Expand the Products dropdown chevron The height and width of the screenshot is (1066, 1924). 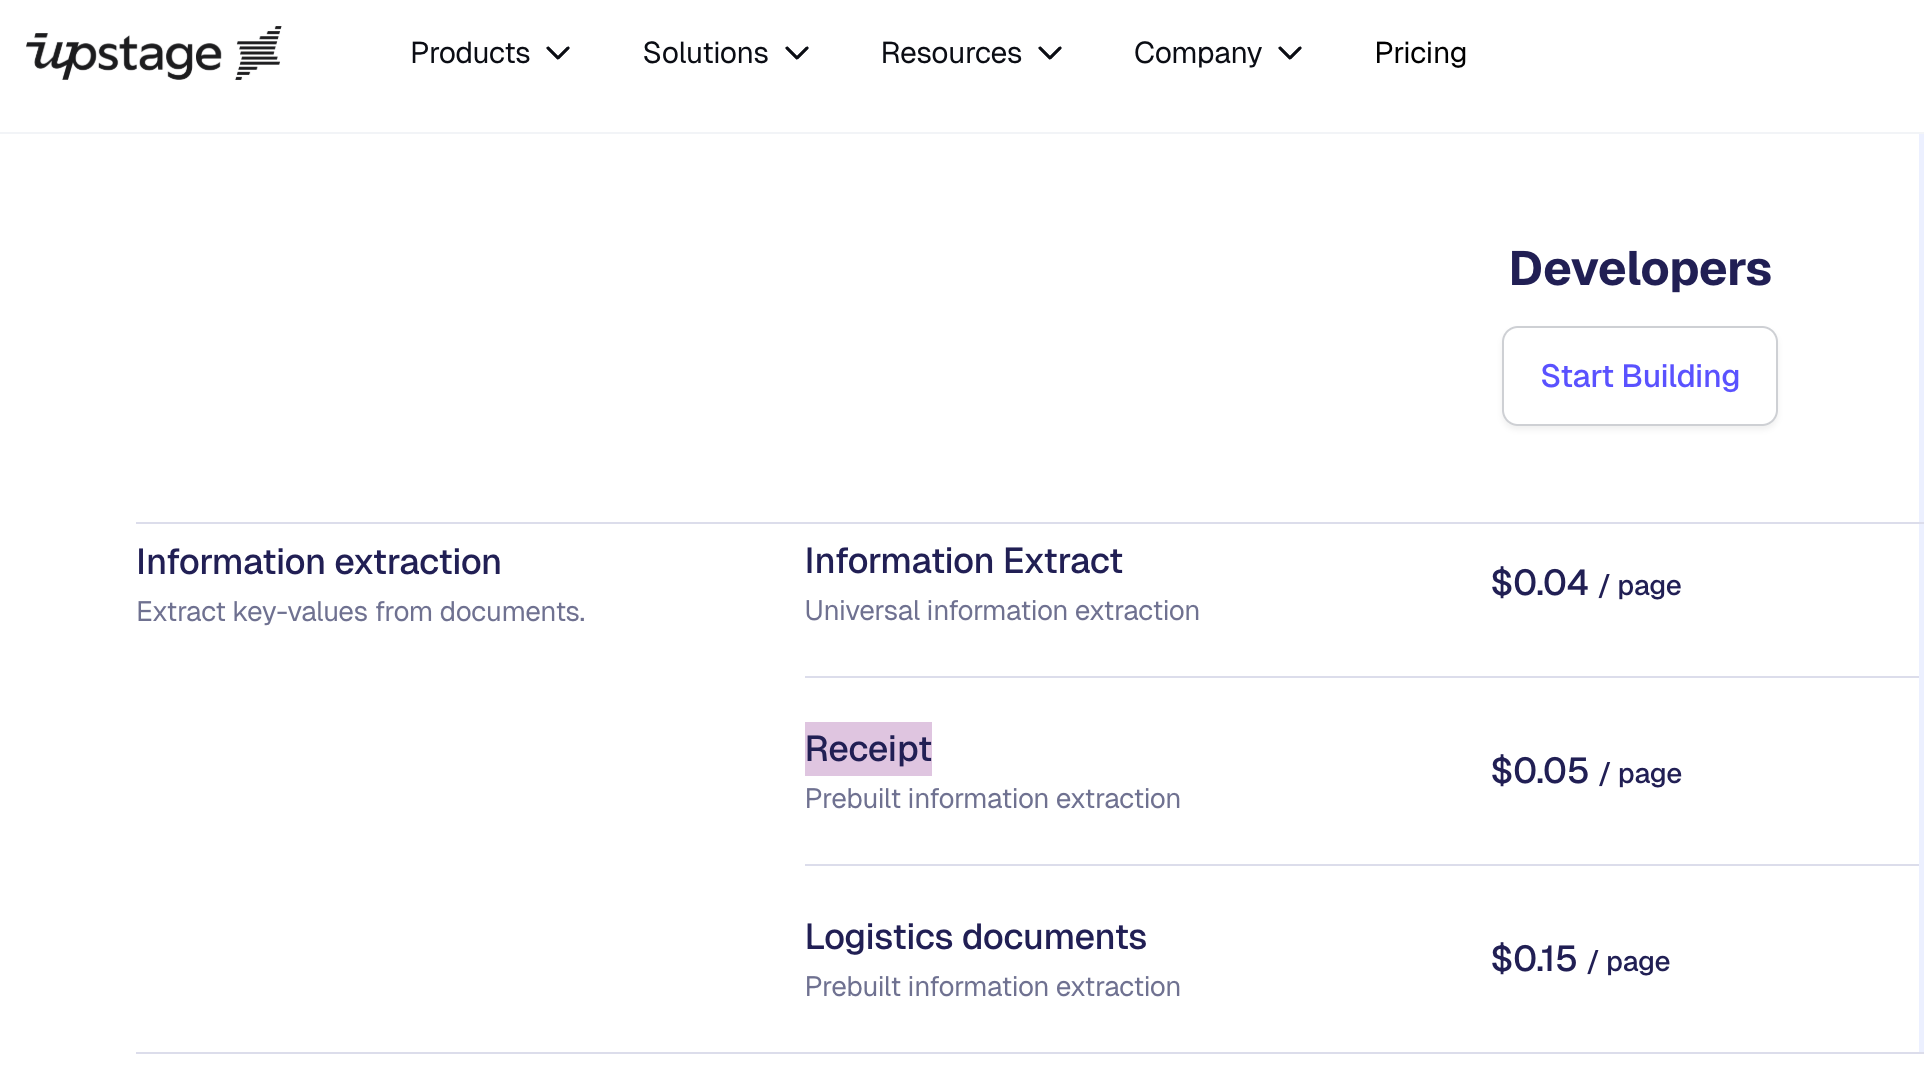[x=559, y=53]
